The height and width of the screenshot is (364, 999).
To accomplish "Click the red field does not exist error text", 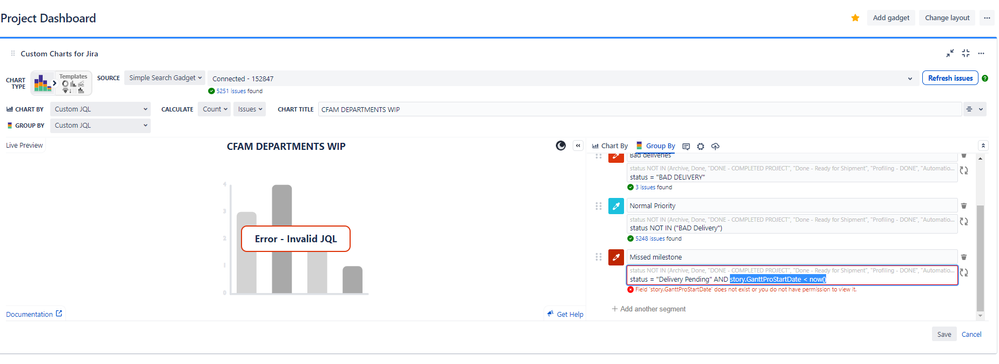I will [745, 289].
